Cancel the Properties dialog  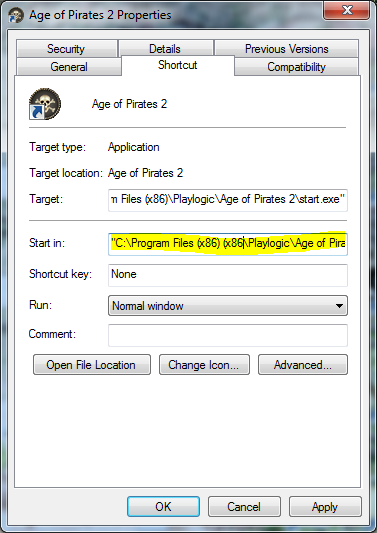tap(244, 507)
